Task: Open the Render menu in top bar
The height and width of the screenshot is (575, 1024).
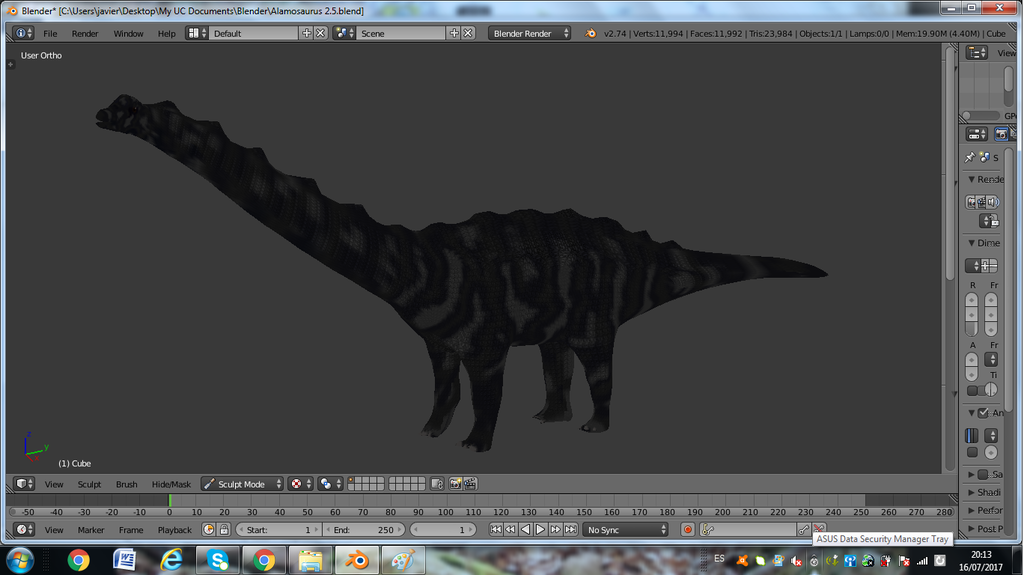Action: pos(85,33)
